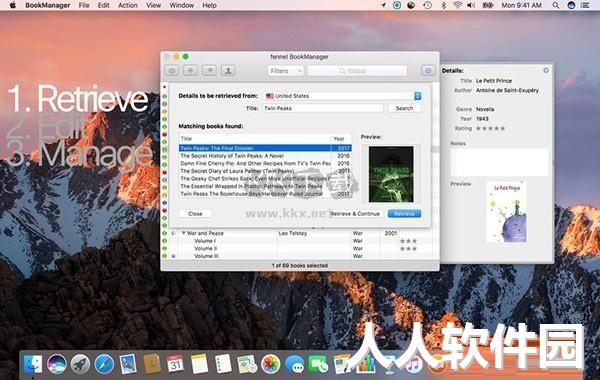
Task: Click the Twin Peaks cover preview image
Action: [x=391, y=174]
